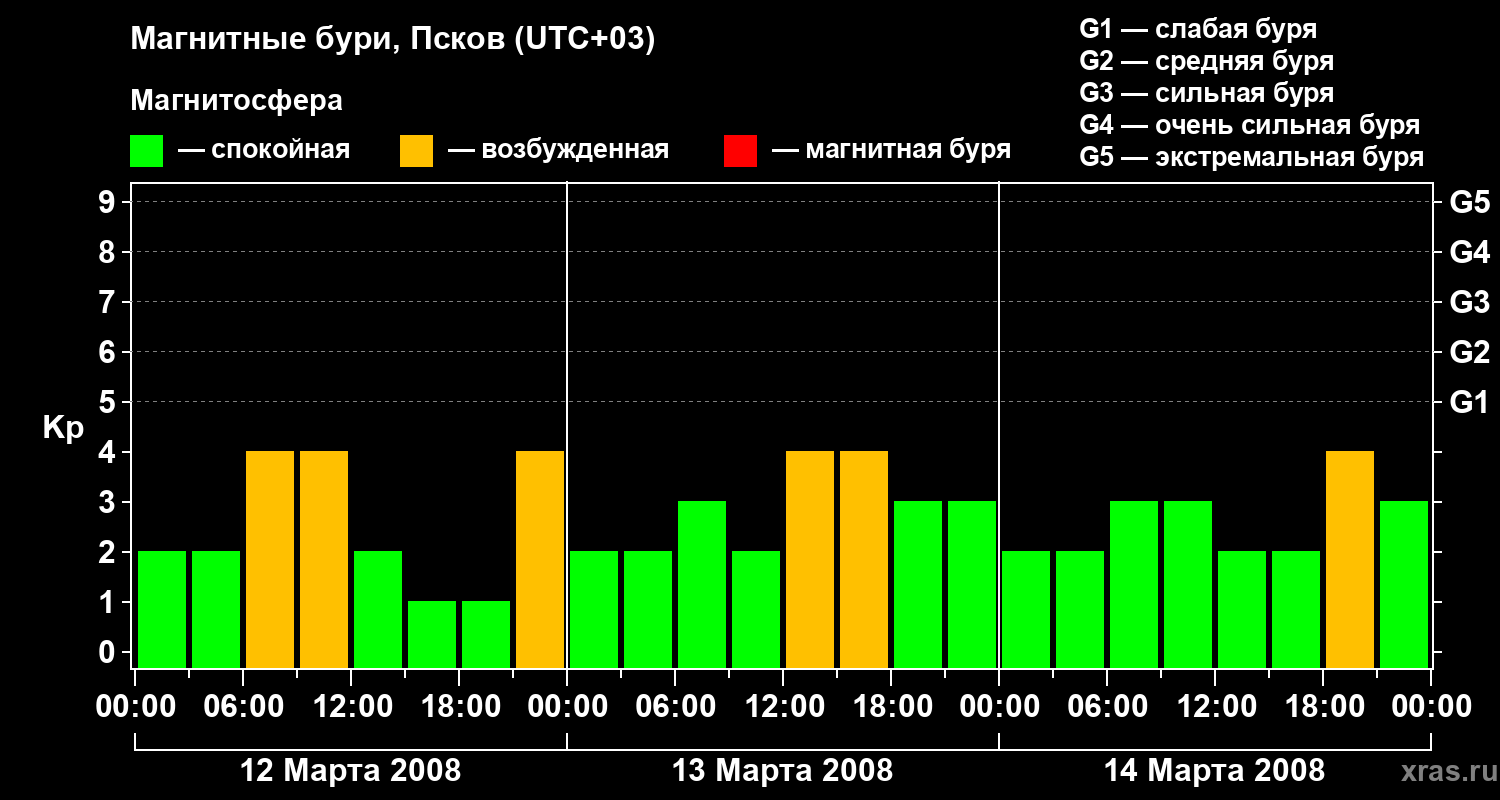
Task: Select the 'G5 — экстремальная буря' legend line
Action: (1252, 157)
